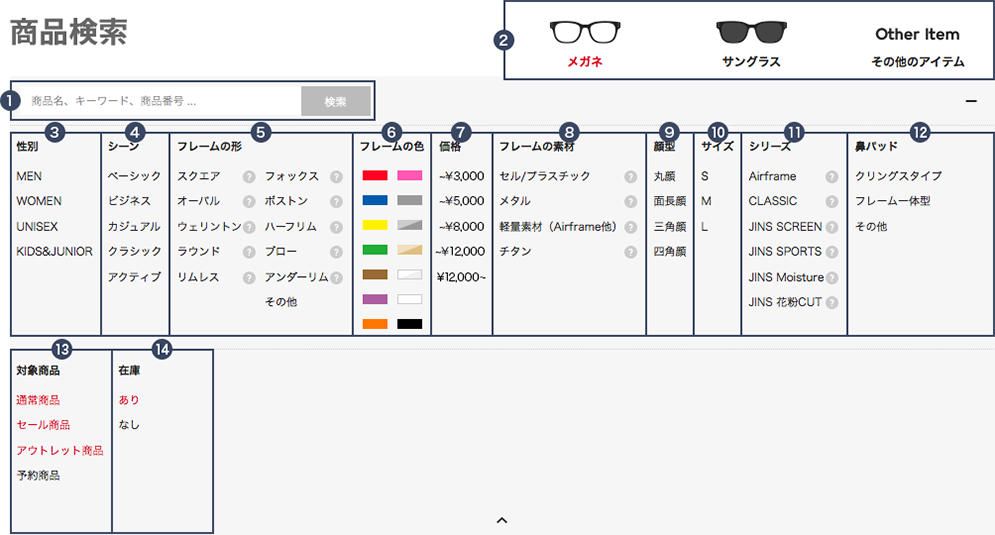Image resolution: width=995 pixels, height=535 pixels.
Task: Filter by KIDS&JUNIOR
Action: [x=55, y=251]
